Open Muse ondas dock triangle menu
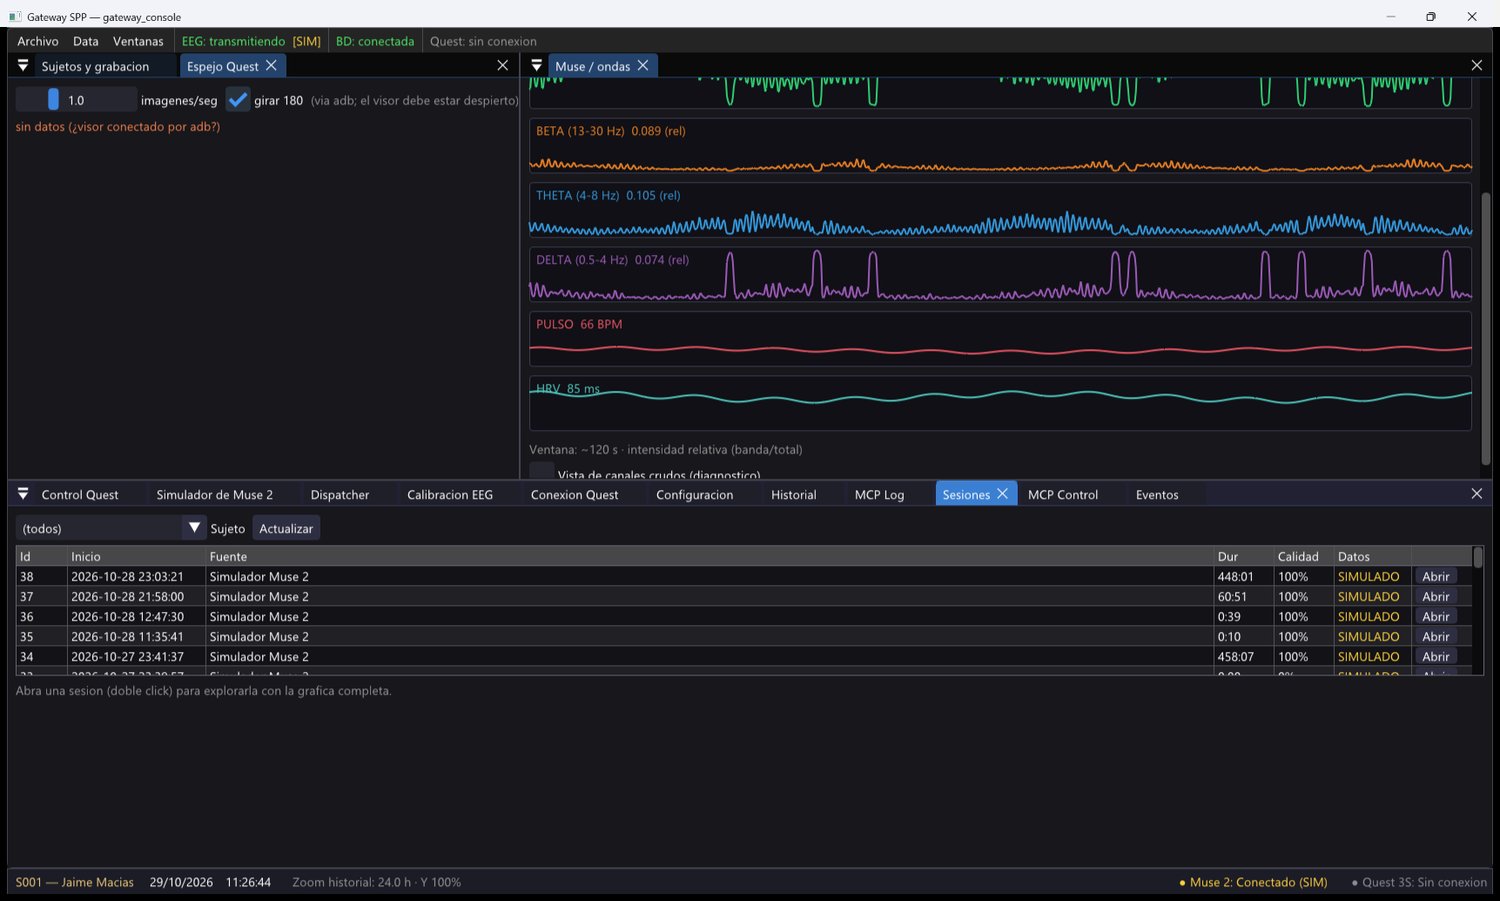1500x901 pixels. point(537,66)
